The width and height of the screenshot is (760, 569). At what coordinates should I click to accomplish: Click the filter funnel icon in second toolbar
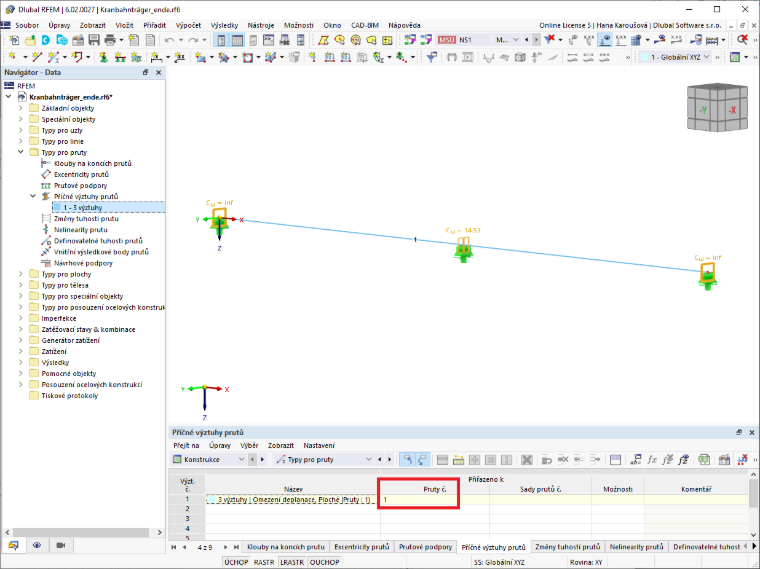click(x=431, y=57)
